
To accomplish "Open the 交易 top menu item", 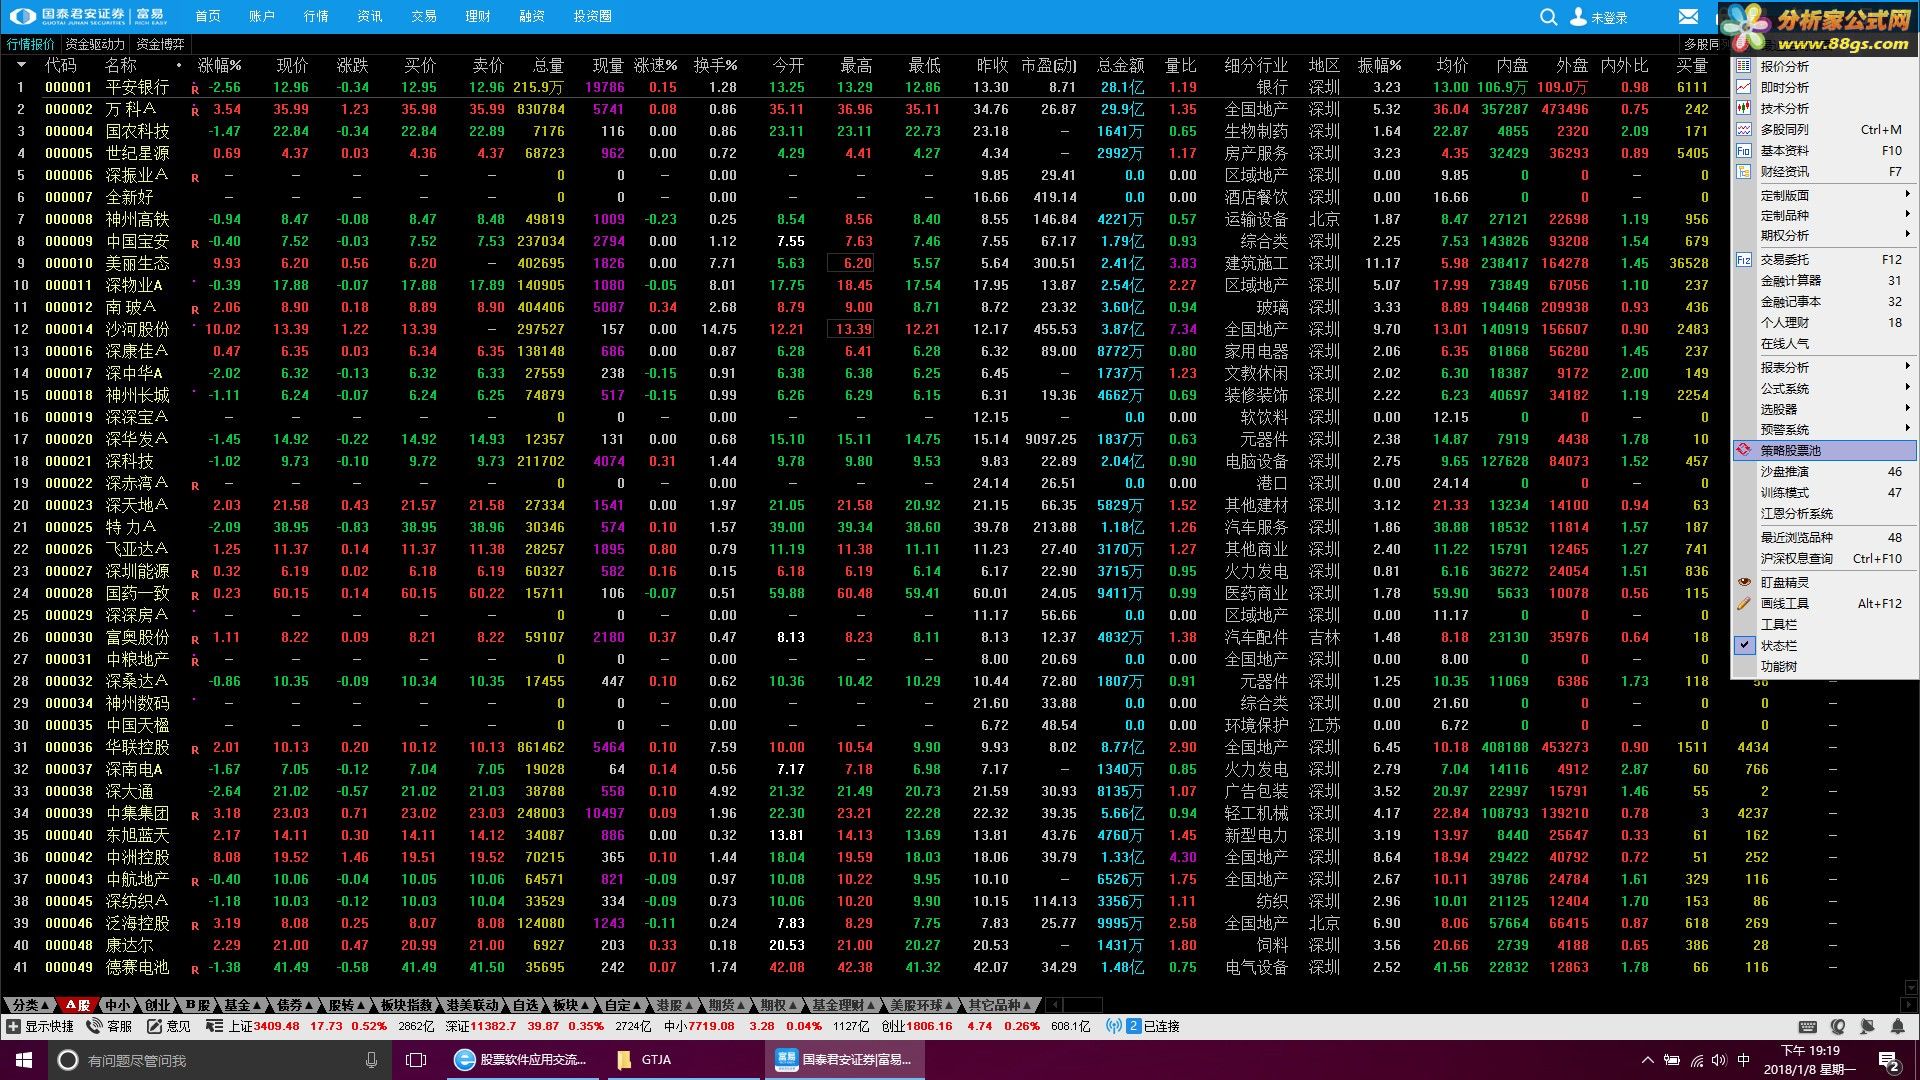I will click(x=424, y=17).
